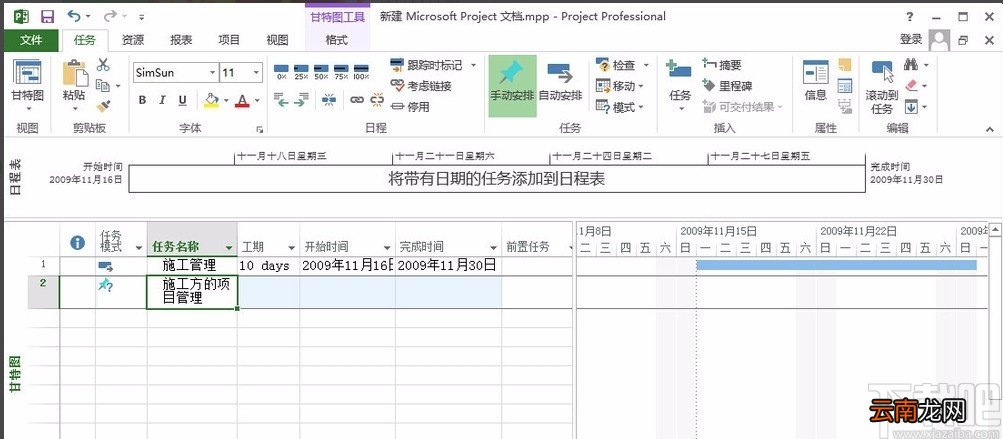Toggle Bold formatting
Image resolution: width=1003 pixels, height=439 pixels.
(143, 100)
